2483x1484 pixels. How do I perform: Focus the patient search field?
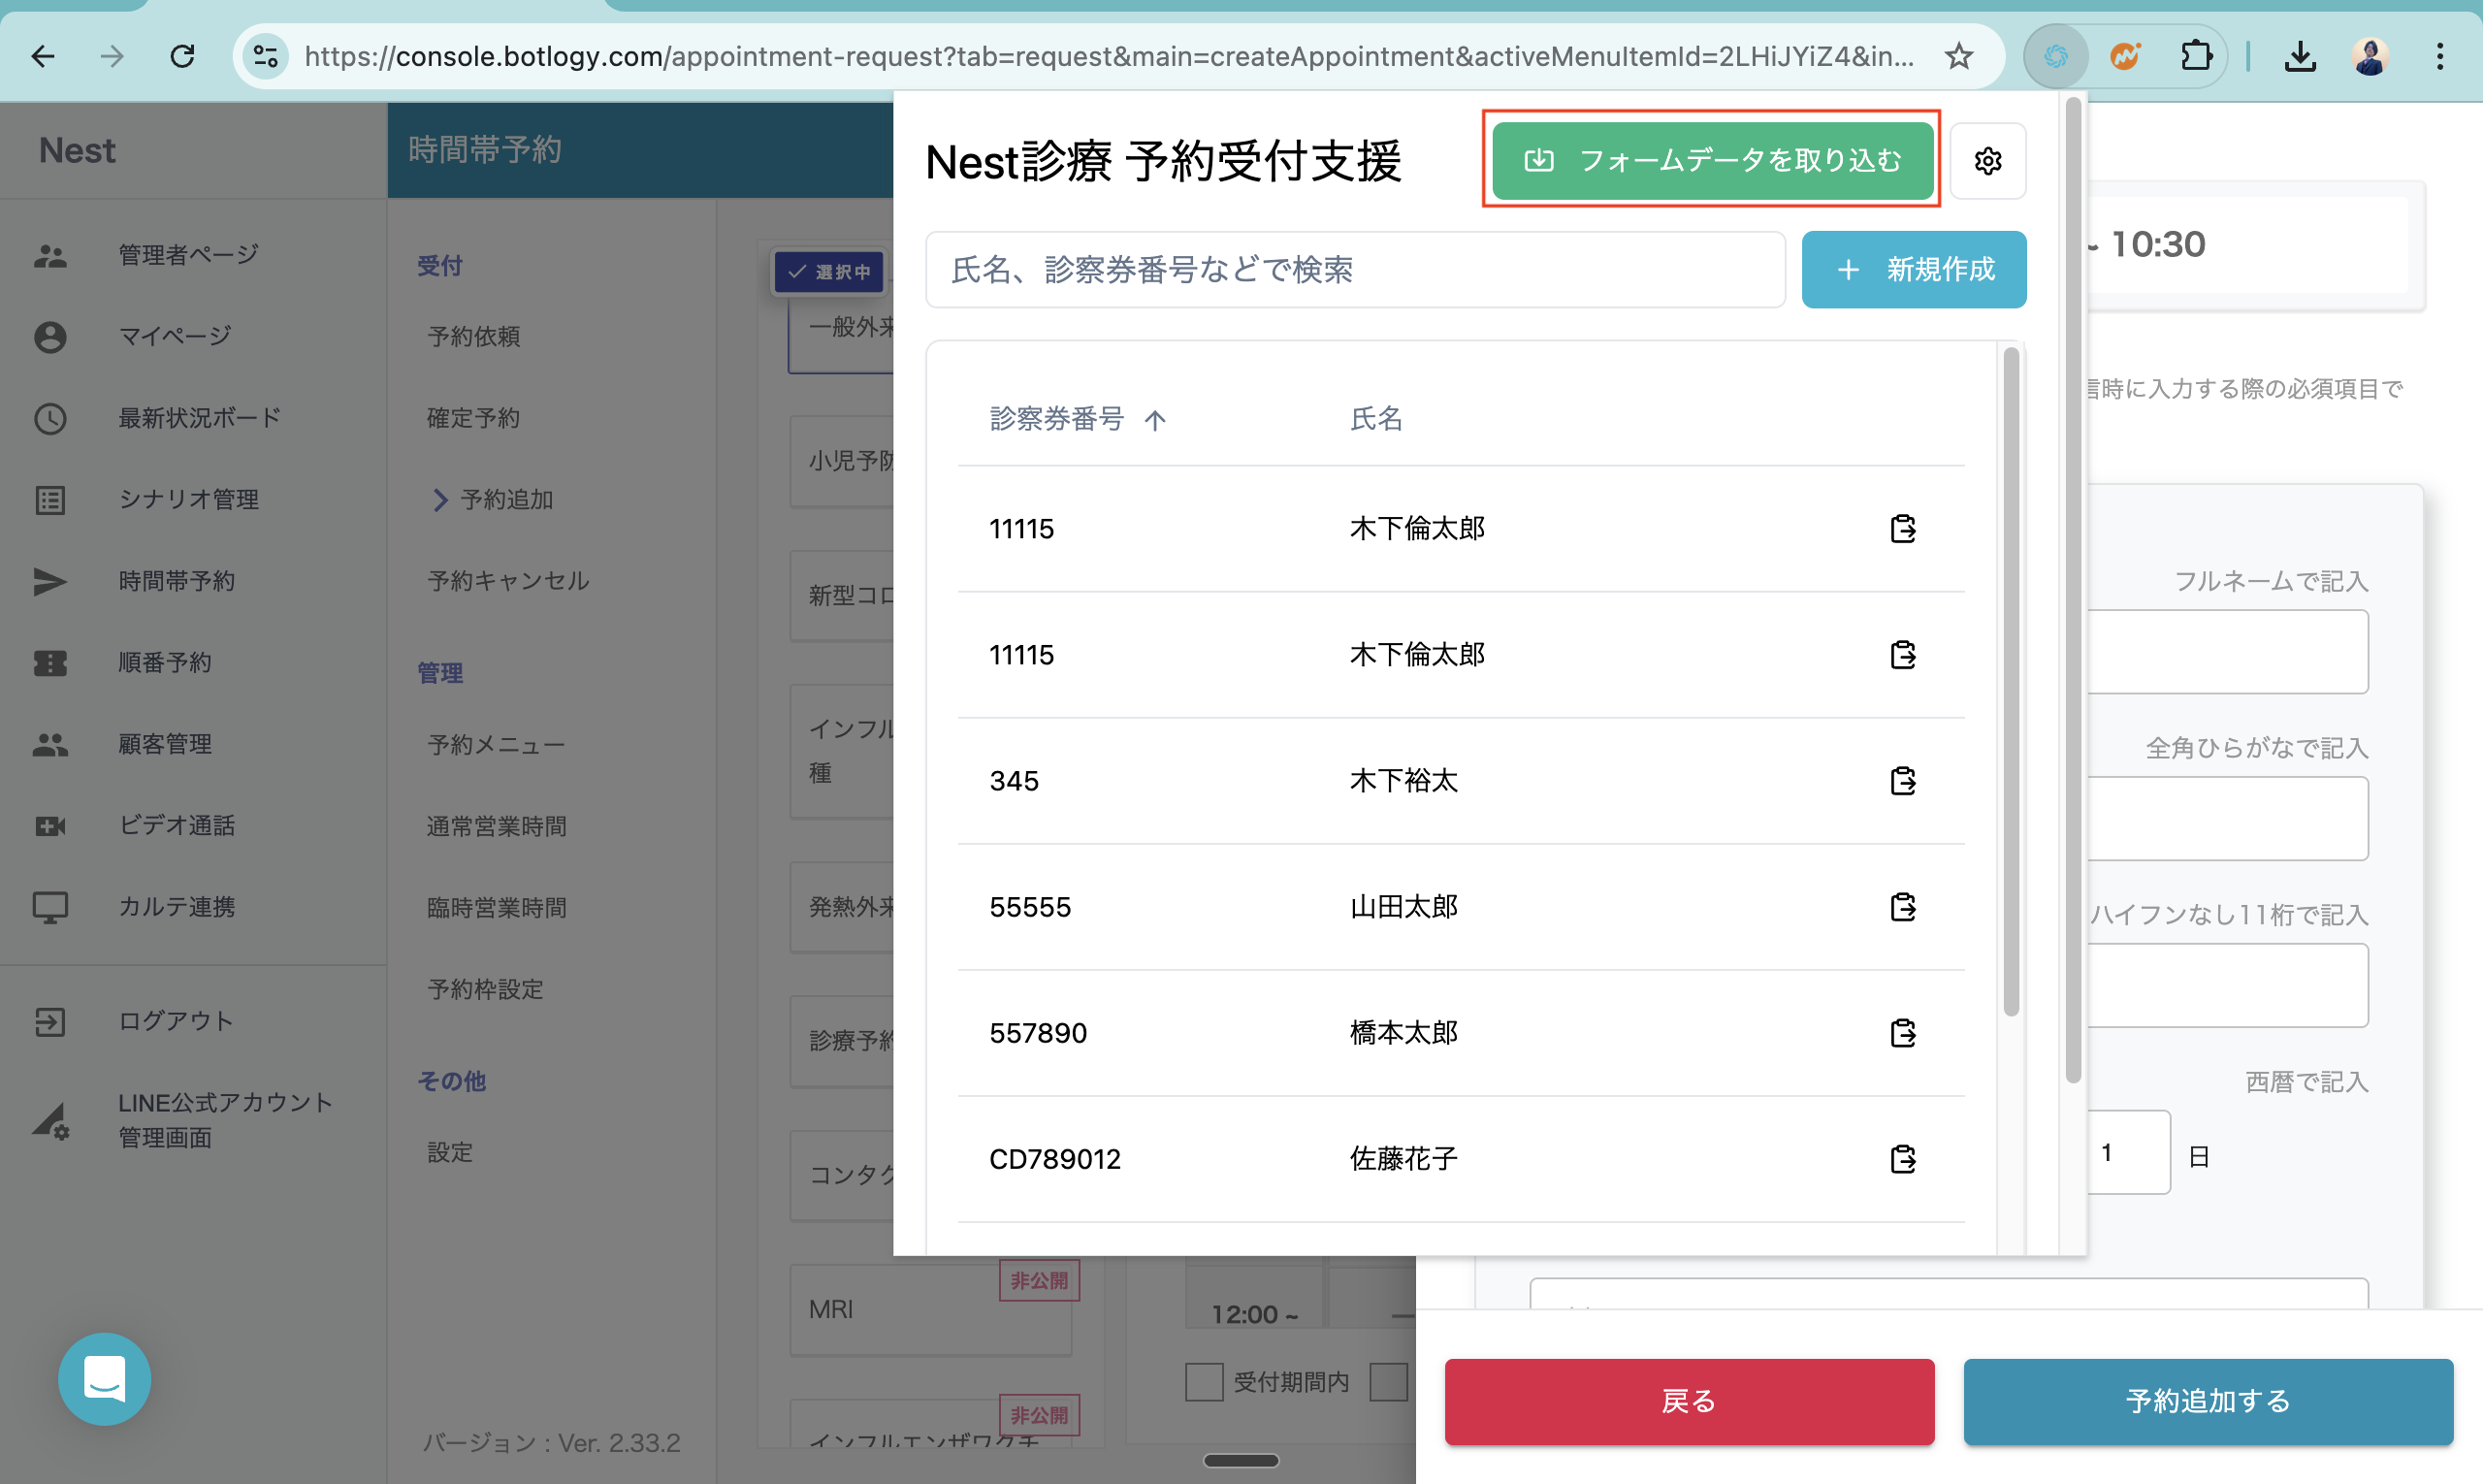1354,269
